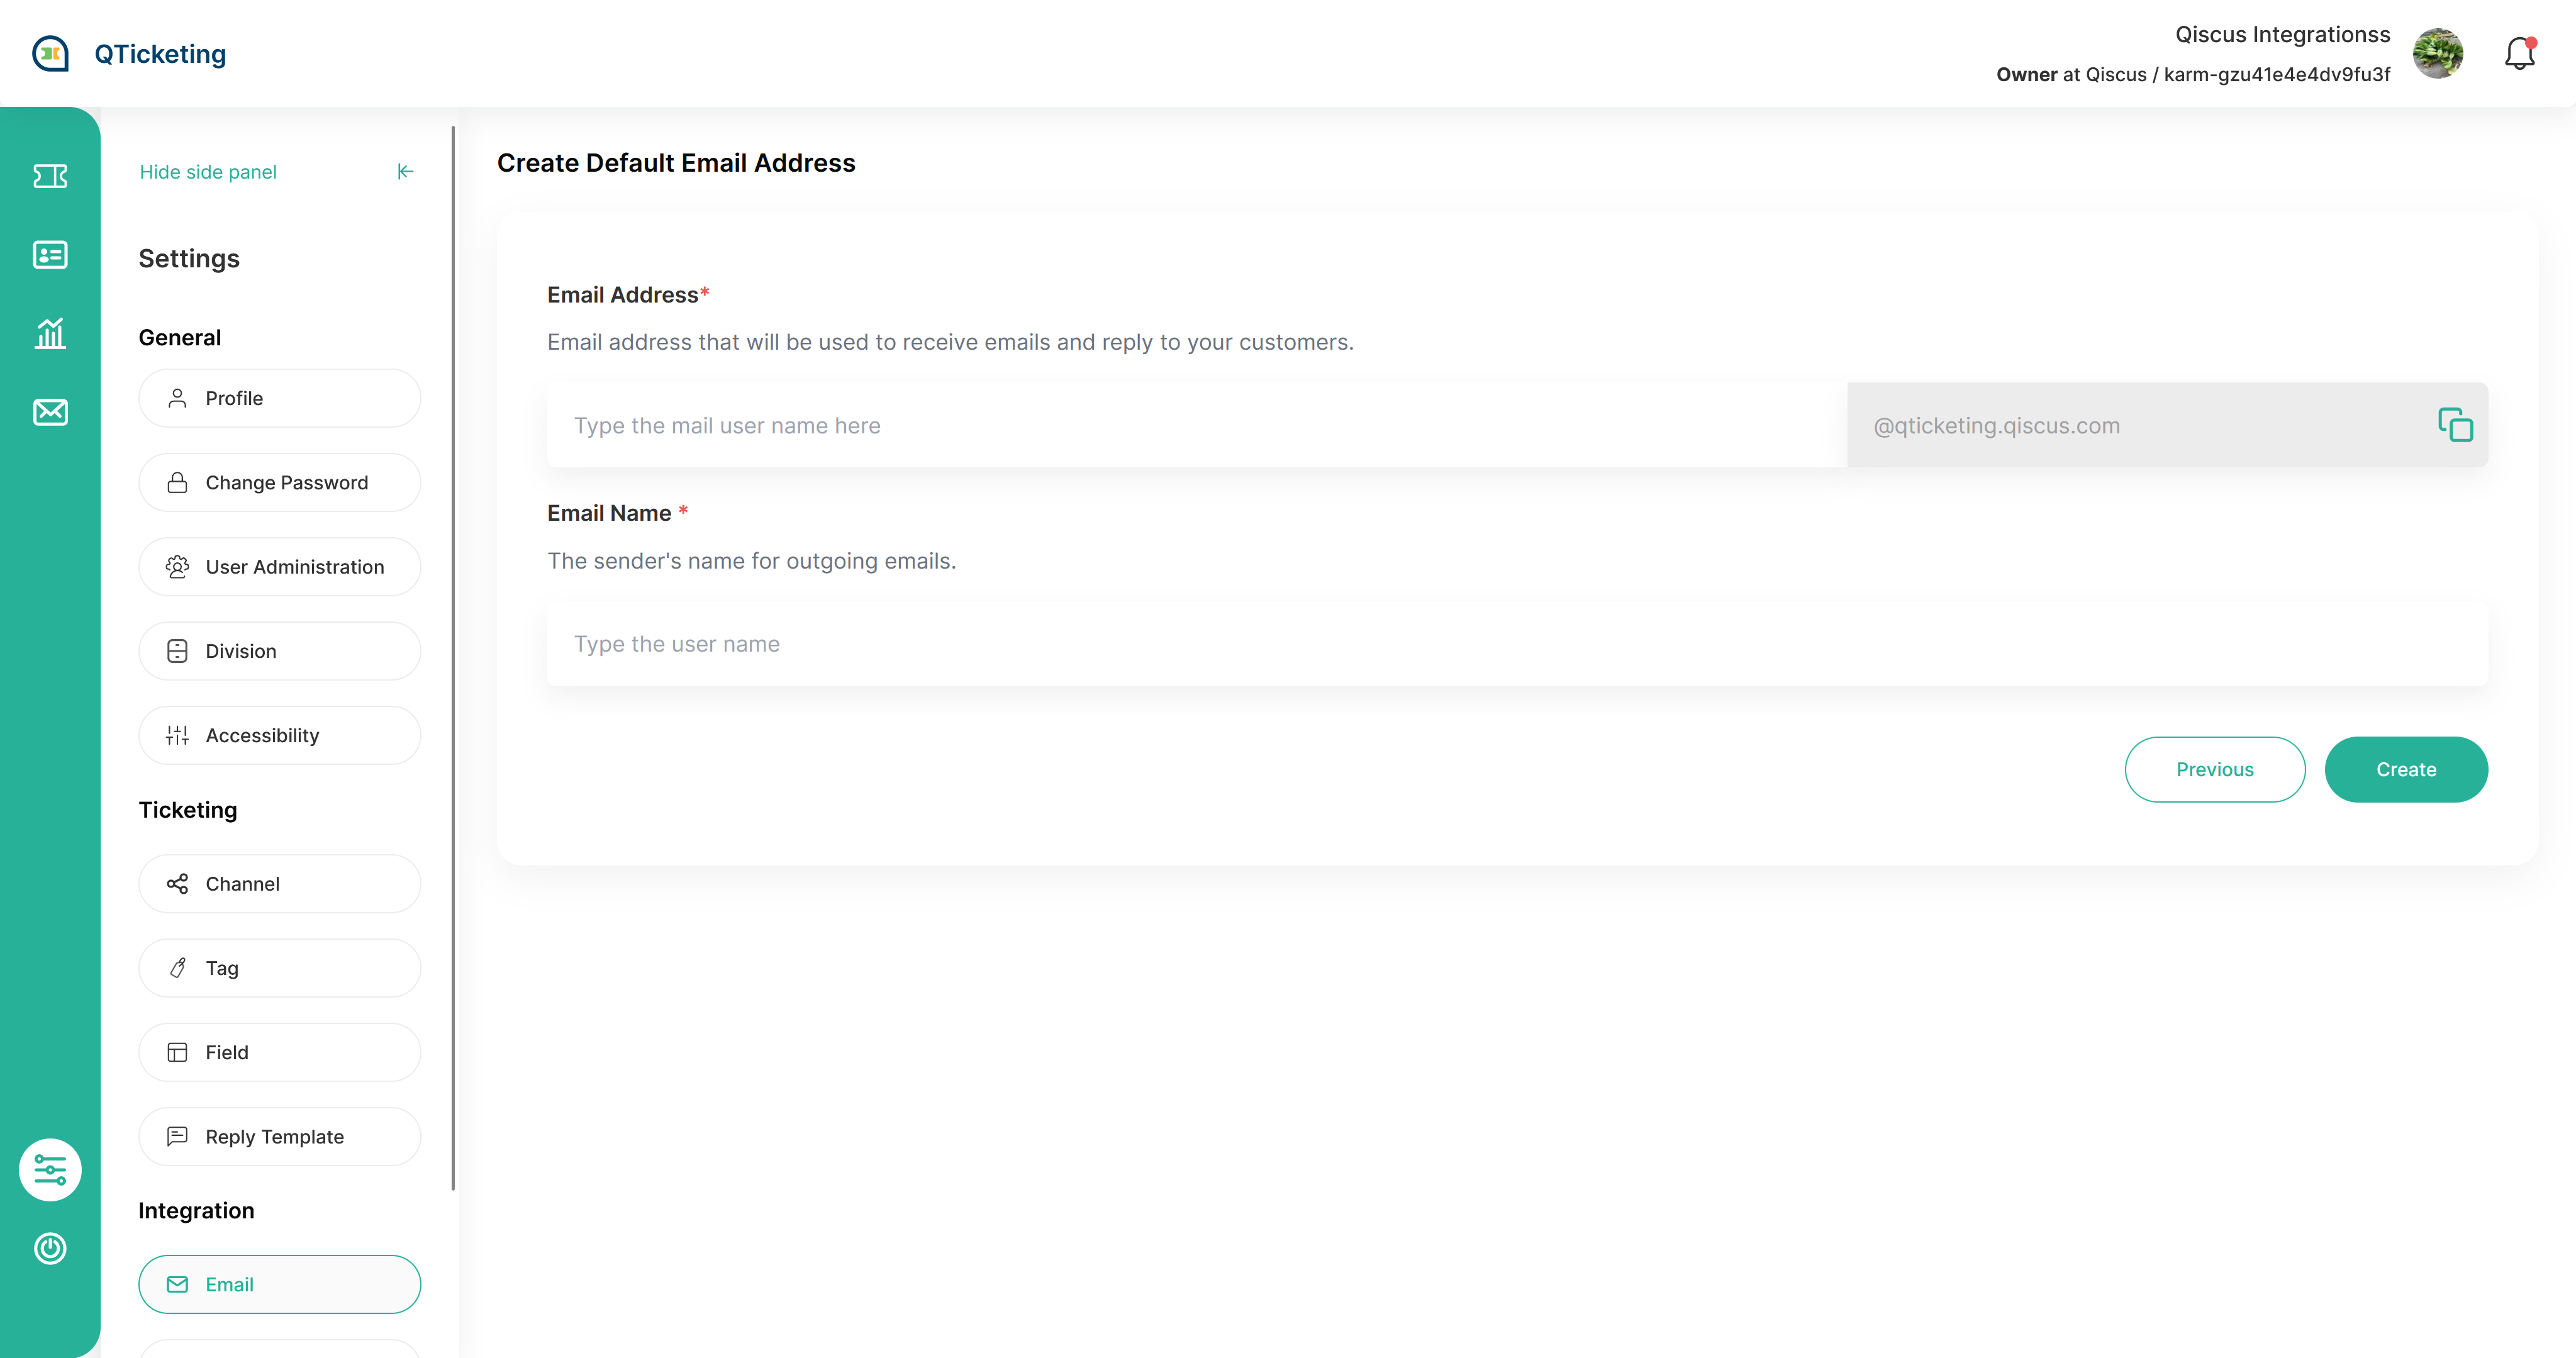Copy the email address with copy icon
This screenshot has height=1358, width=2576.
[2454, 425]
